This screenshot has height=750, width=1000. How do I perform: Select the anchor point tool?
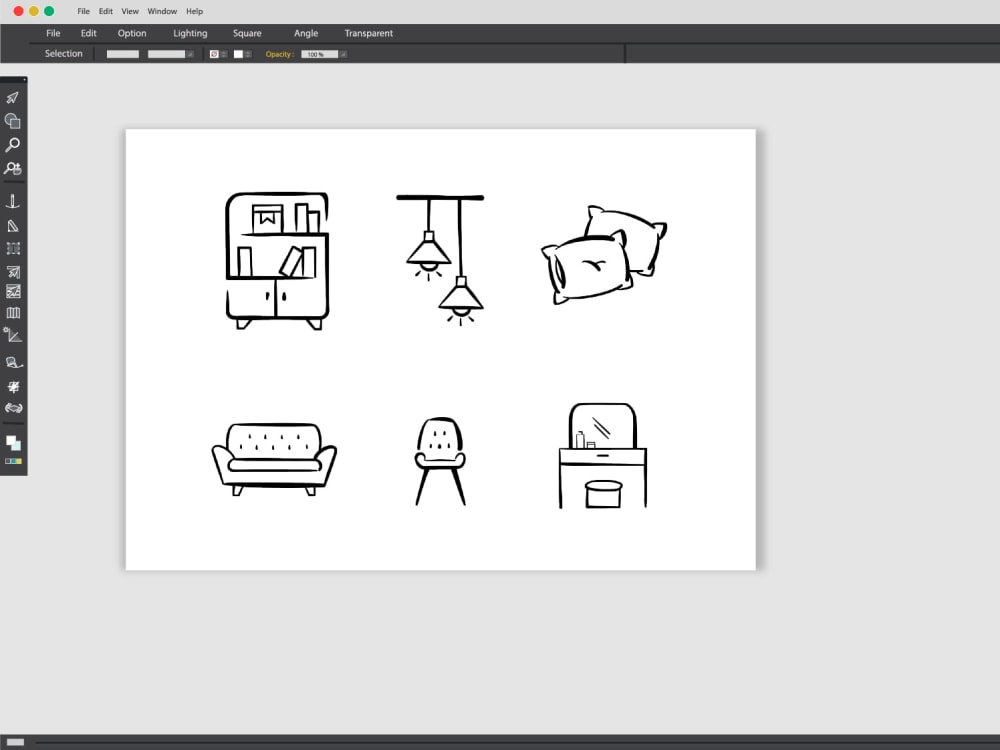point(13,202)
